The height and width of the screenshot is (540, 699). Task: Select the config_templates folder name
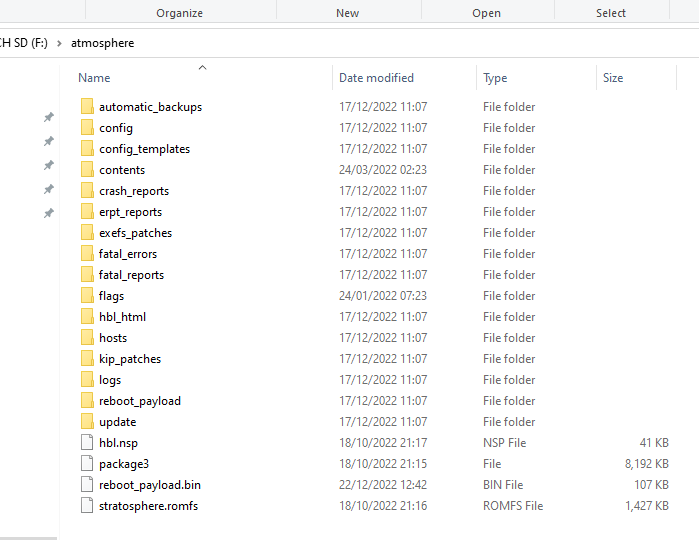tap(144, 149)
